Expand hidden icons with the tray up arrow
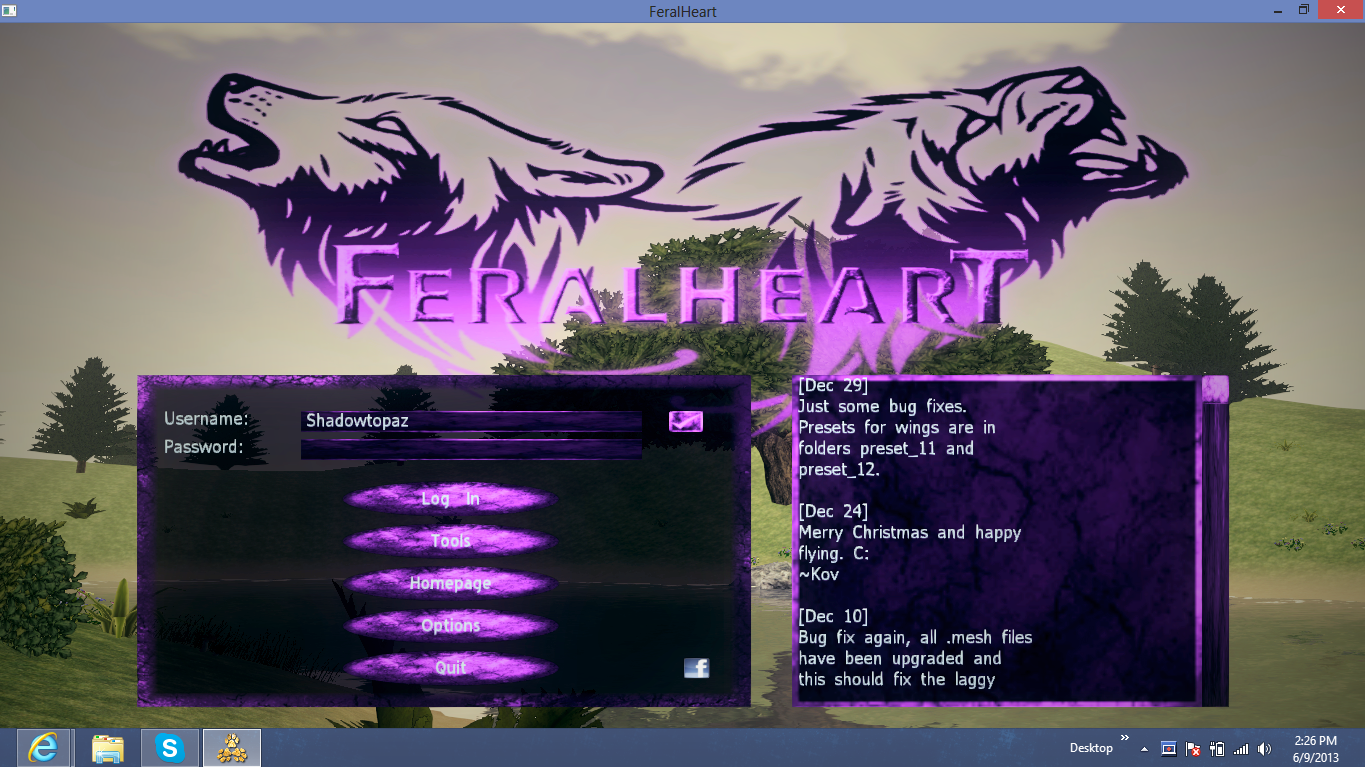 click(1144, 749)
